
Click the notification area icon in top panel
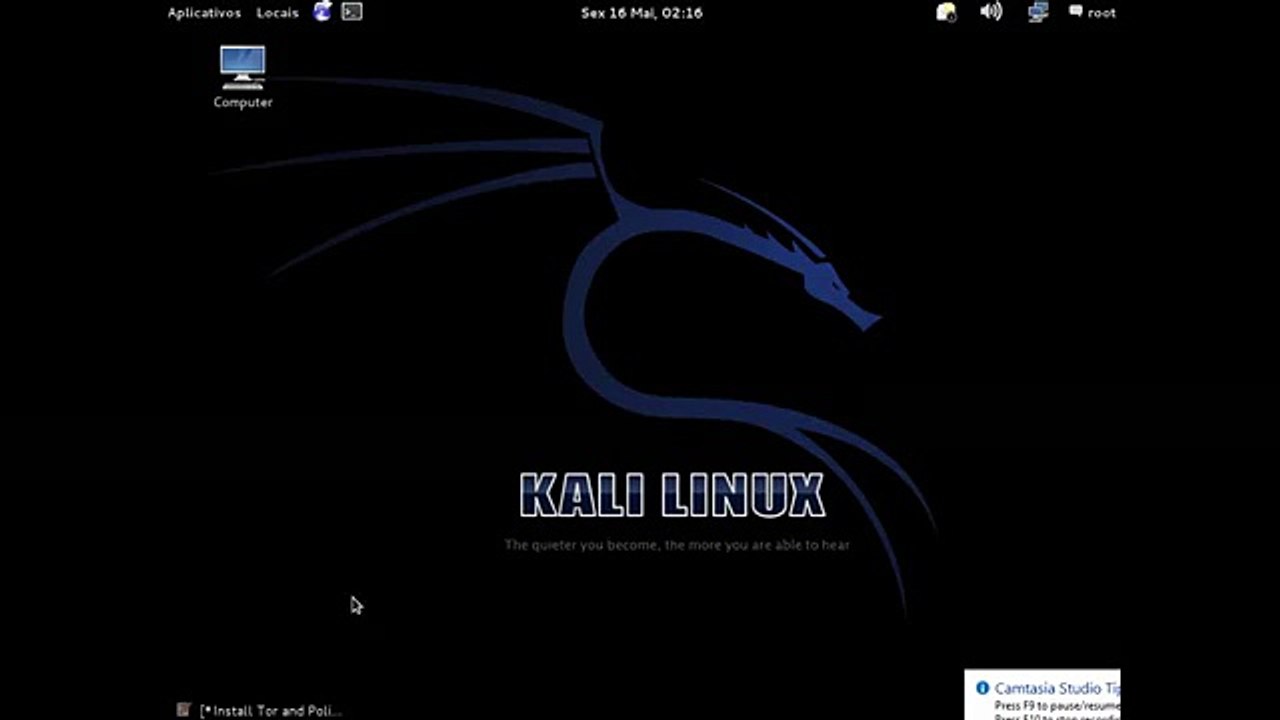946,12
